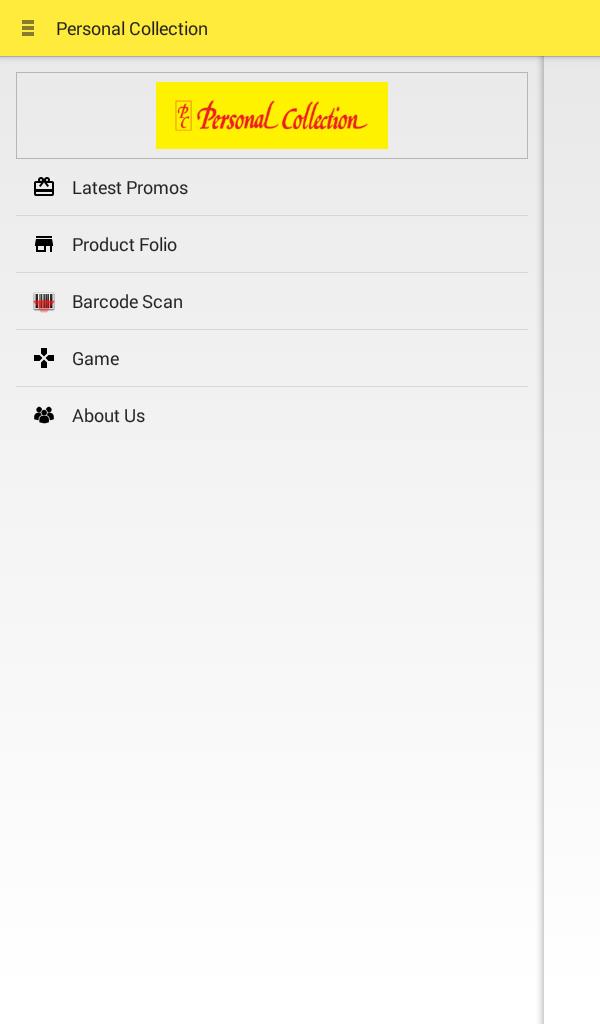Show the About Us page label
The image size is (600, 1024).
coord(108,416)
